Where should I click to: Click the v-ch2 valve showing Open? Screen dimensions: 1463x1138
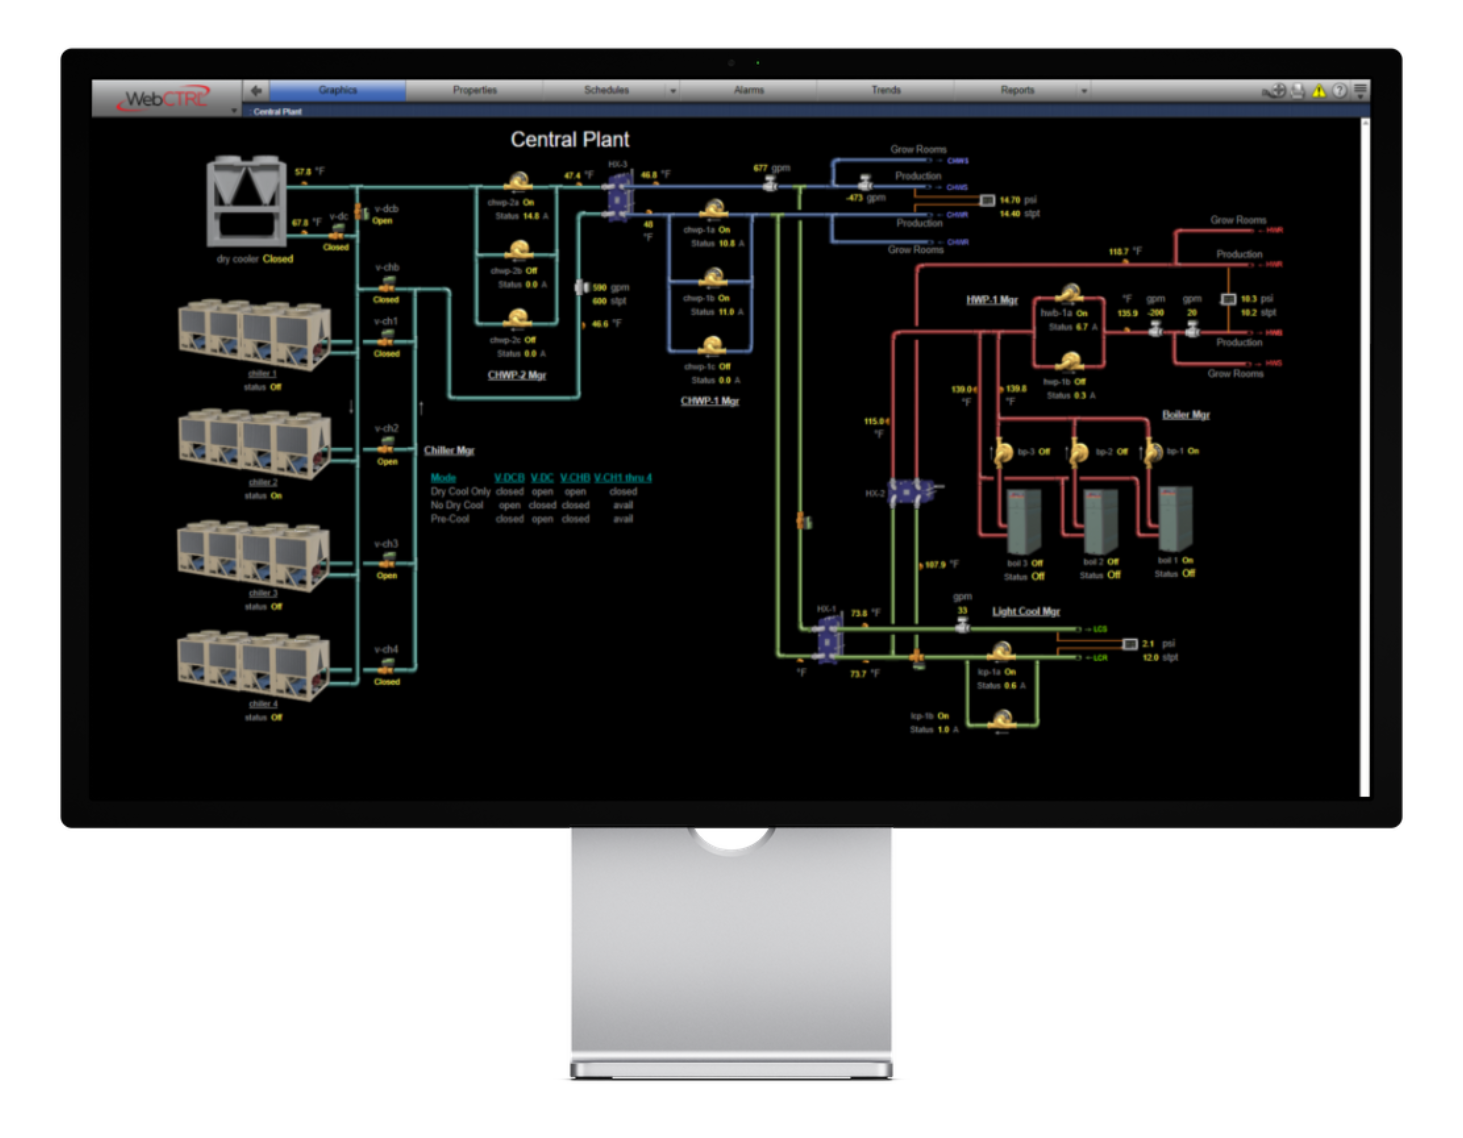click(x=387, y=447)
